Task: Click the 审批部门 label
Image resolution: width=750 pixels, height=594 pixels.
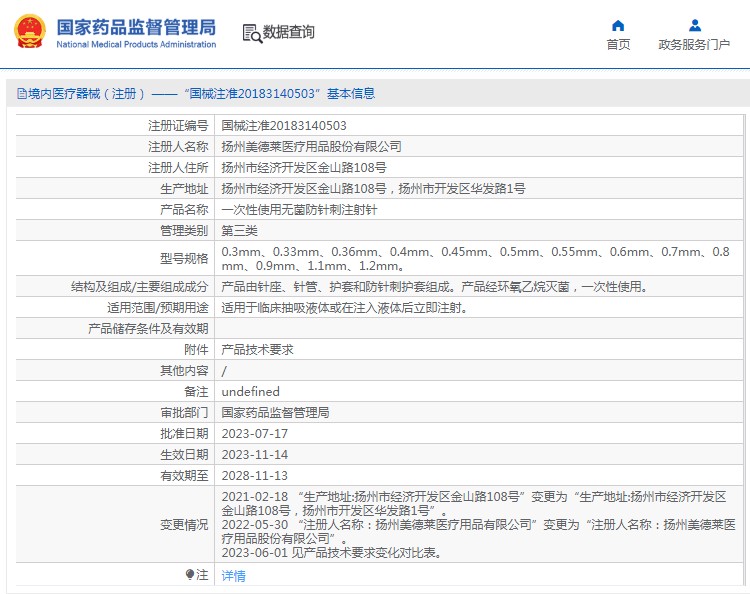Action: pos(184,413)
